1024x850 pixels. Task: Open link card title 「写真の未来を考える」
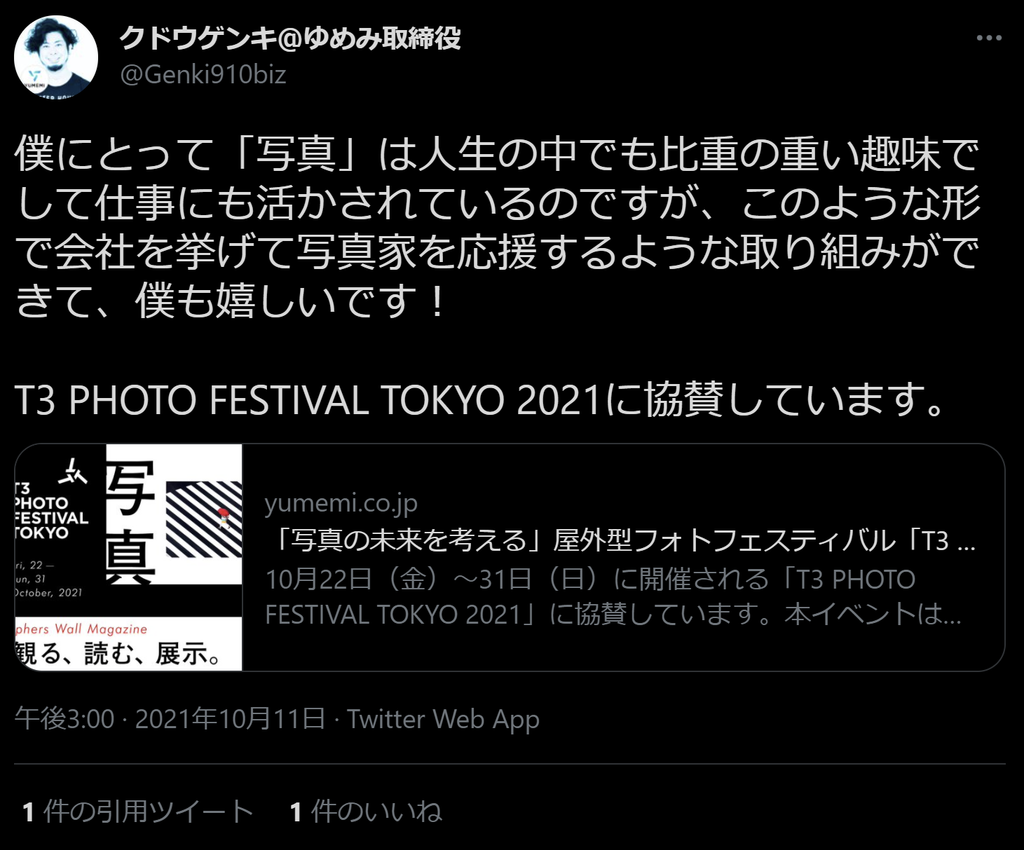pos(620,541)
